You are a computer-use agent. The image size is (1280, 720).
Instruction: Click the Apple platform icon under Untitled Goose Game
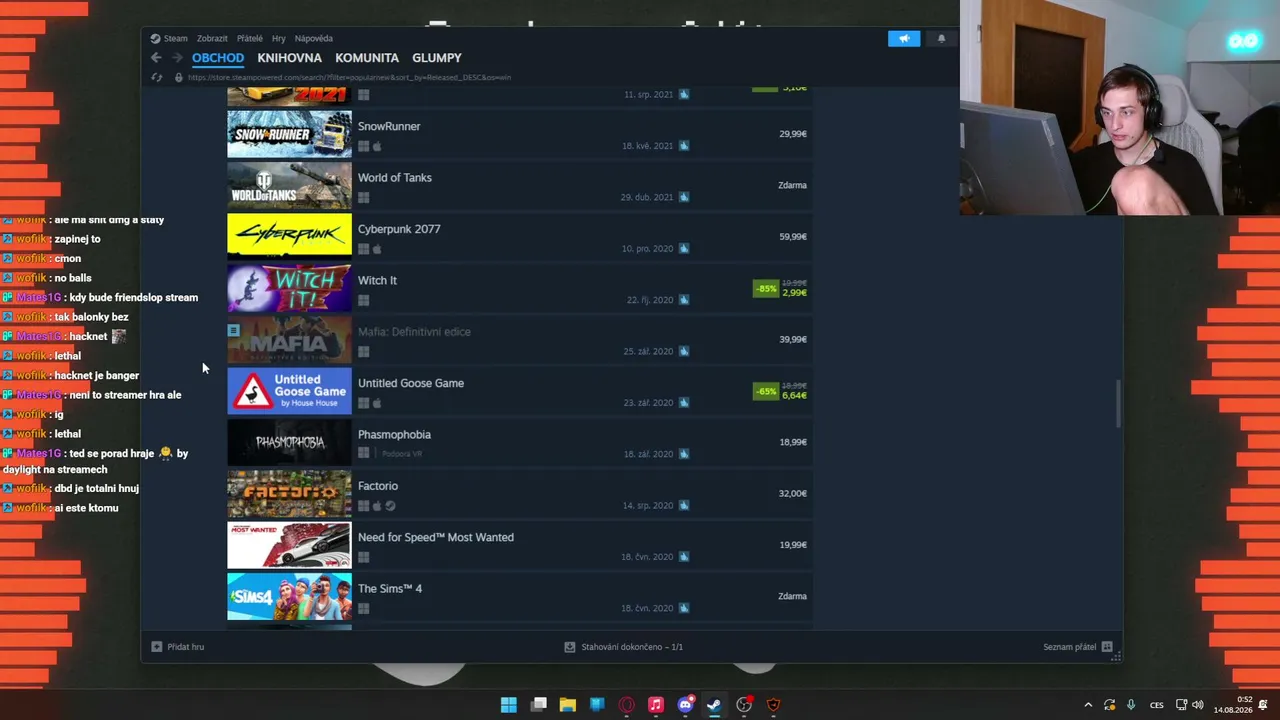[x=377, y=403]
